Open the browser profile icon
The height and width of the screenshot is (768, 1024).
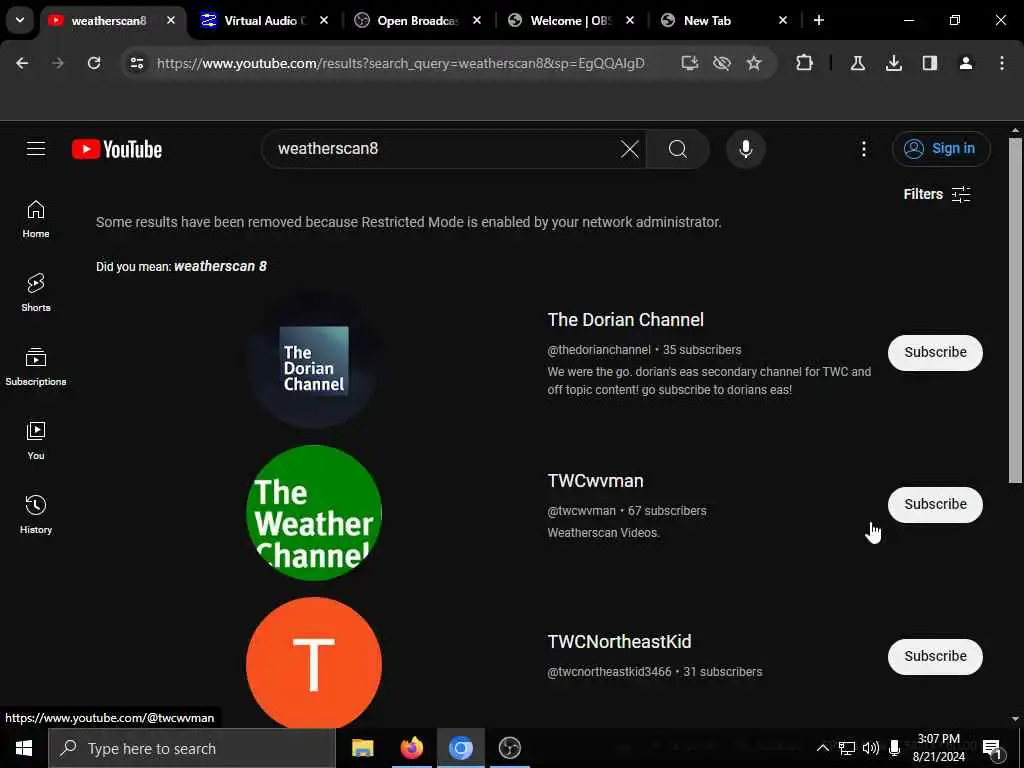pos(966,63)
